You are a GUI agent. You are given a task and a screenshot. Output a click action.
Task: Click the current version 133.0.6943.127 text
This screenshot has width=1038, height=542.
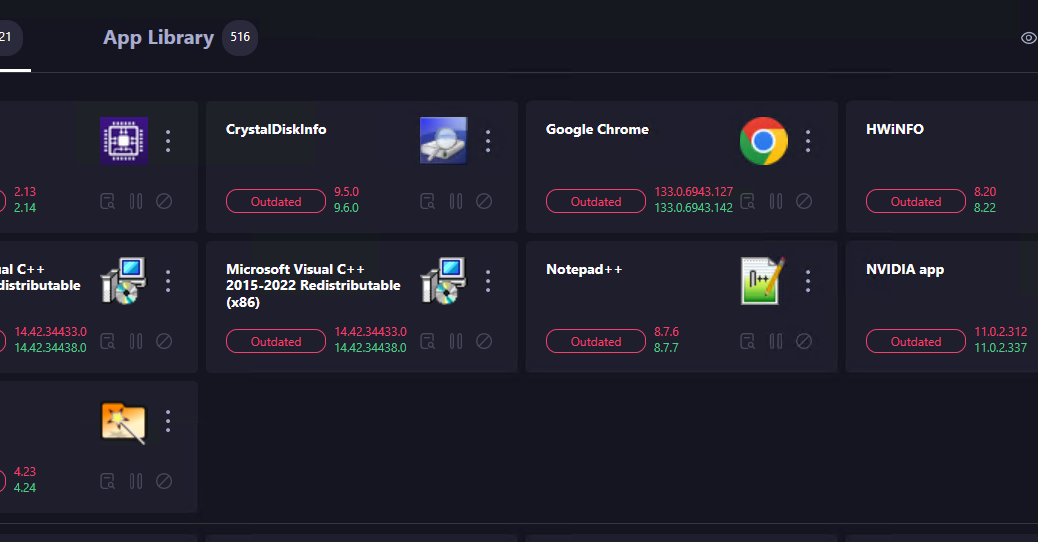click(x=694, y=192)
